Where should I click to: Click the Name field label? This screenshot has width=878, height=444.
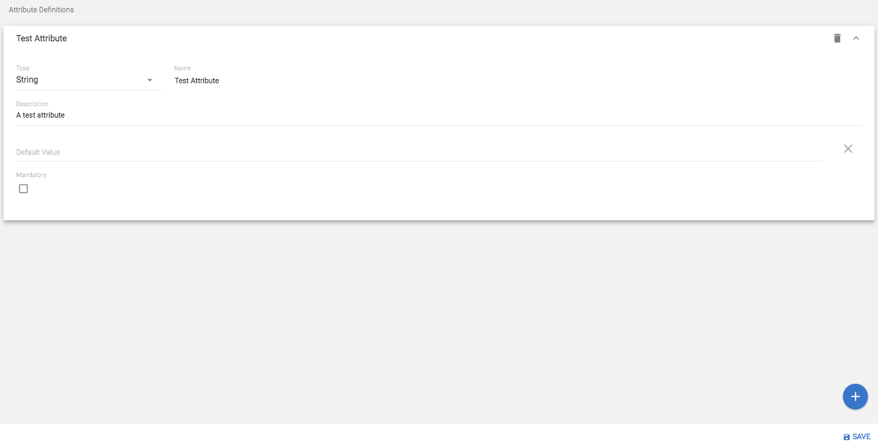click(x=182, y=68)
